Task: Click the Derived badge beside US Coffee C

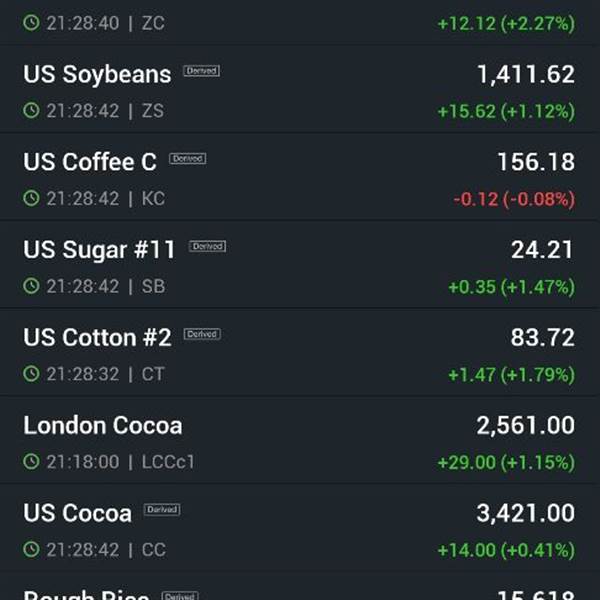Action: (188, 158)
